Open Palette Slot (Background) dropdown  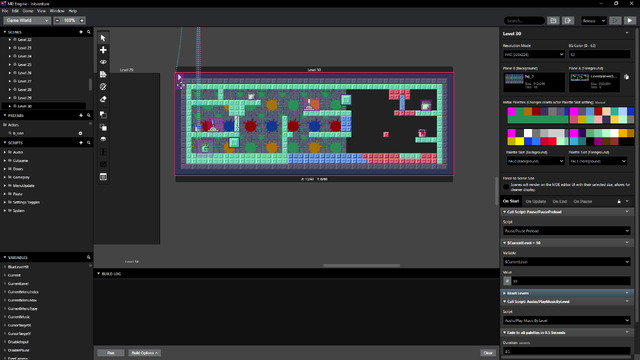click(x=536, y=161)
